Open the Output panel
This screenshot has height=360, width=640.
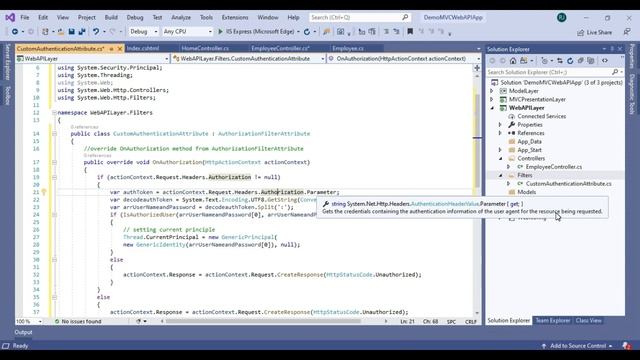23,332
